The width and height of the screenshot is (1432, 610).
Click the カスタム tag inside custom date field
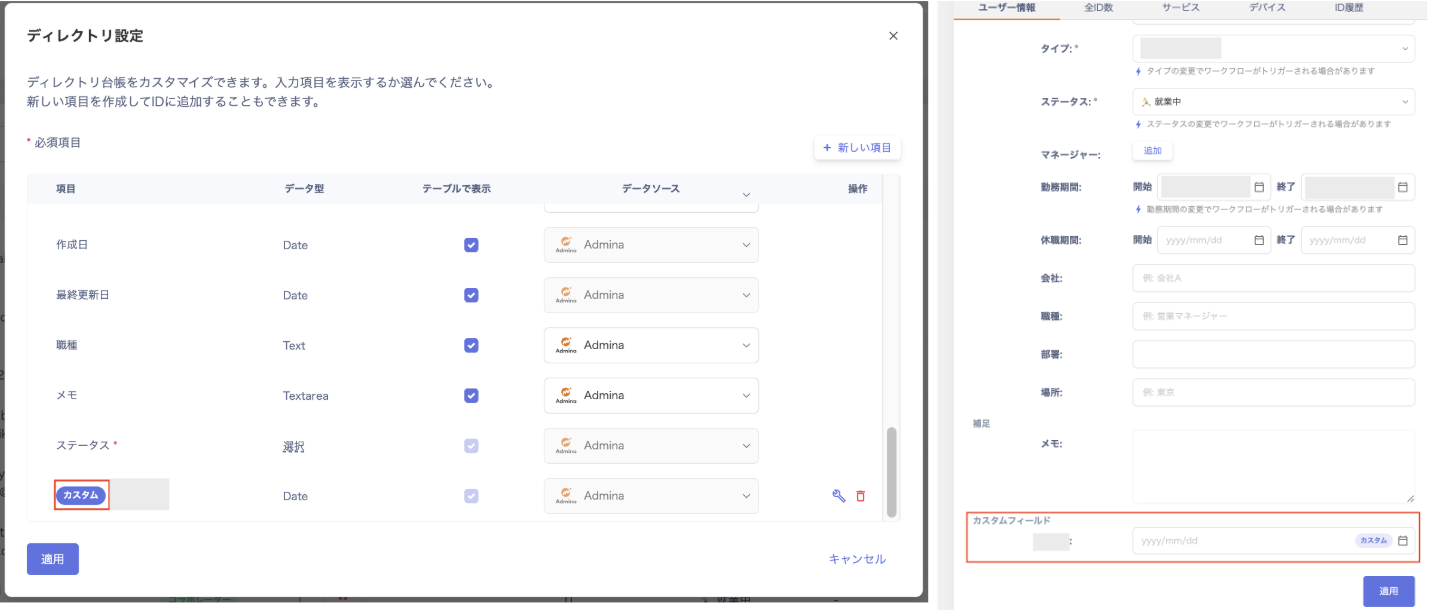(x=1373, y=540)
